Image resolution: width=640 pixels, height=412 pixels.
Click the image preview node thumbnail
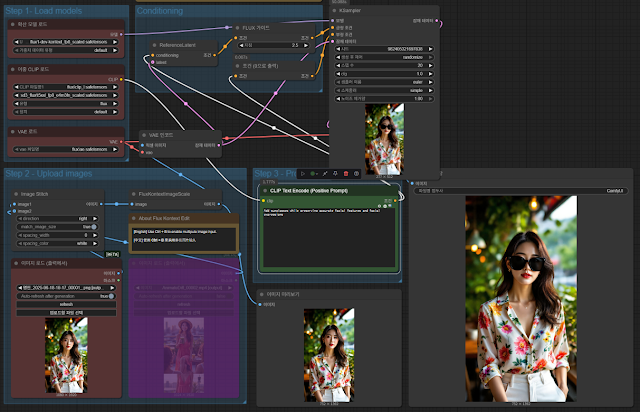[x=329, y=355]
